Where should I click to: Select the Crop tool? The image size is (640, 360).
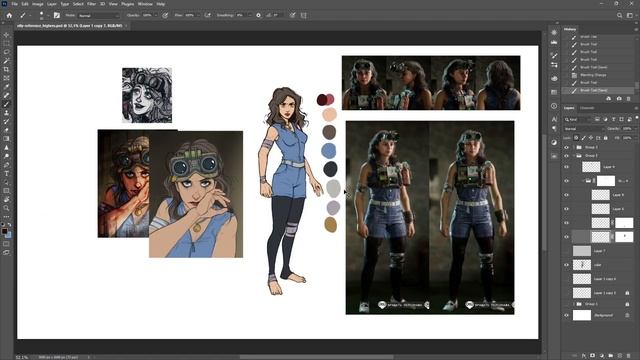tap(6, 69)
